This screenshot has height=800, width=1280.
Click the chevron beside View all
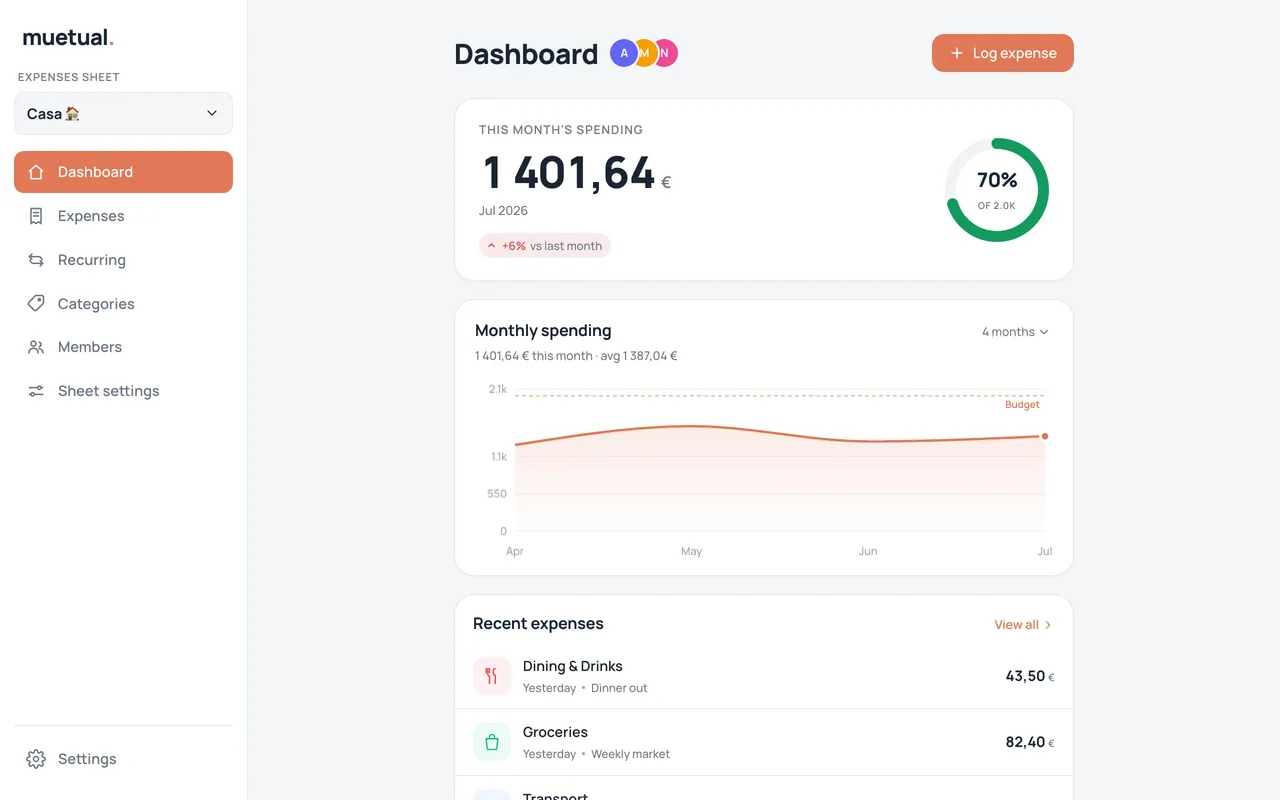(x=1048, y=625)
